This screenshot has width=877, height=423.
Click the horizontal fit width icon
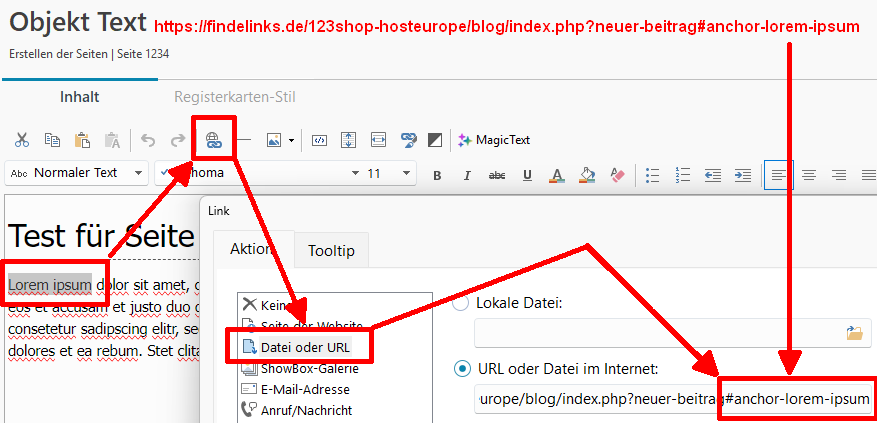(379, 140)
